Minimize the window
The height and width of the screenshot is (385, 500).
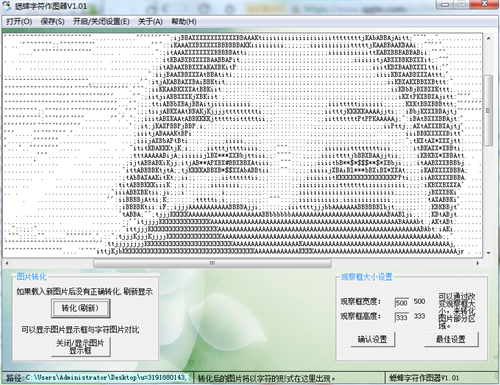[445, 4]
